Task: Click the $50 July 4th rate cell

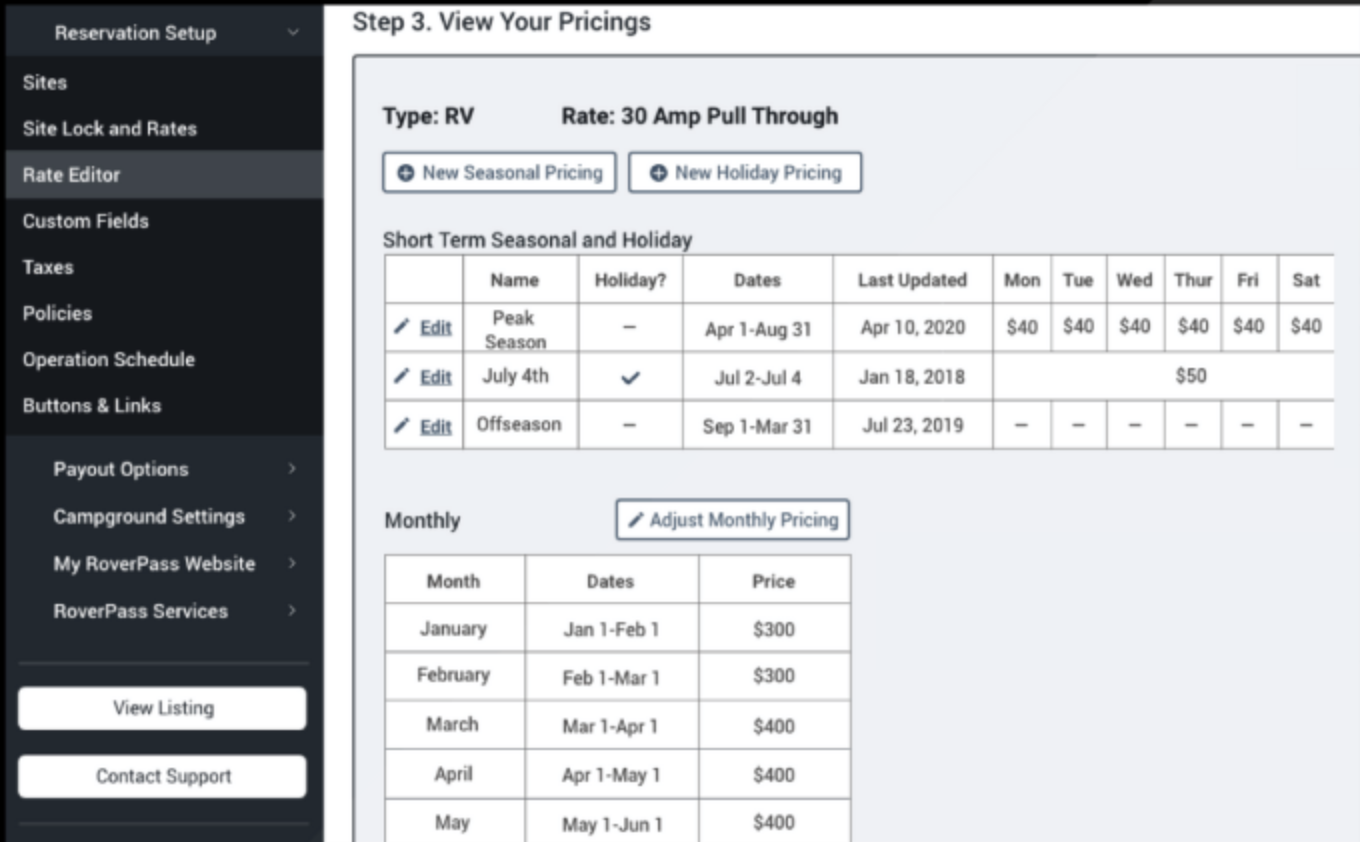Action: click(1190, 376)
